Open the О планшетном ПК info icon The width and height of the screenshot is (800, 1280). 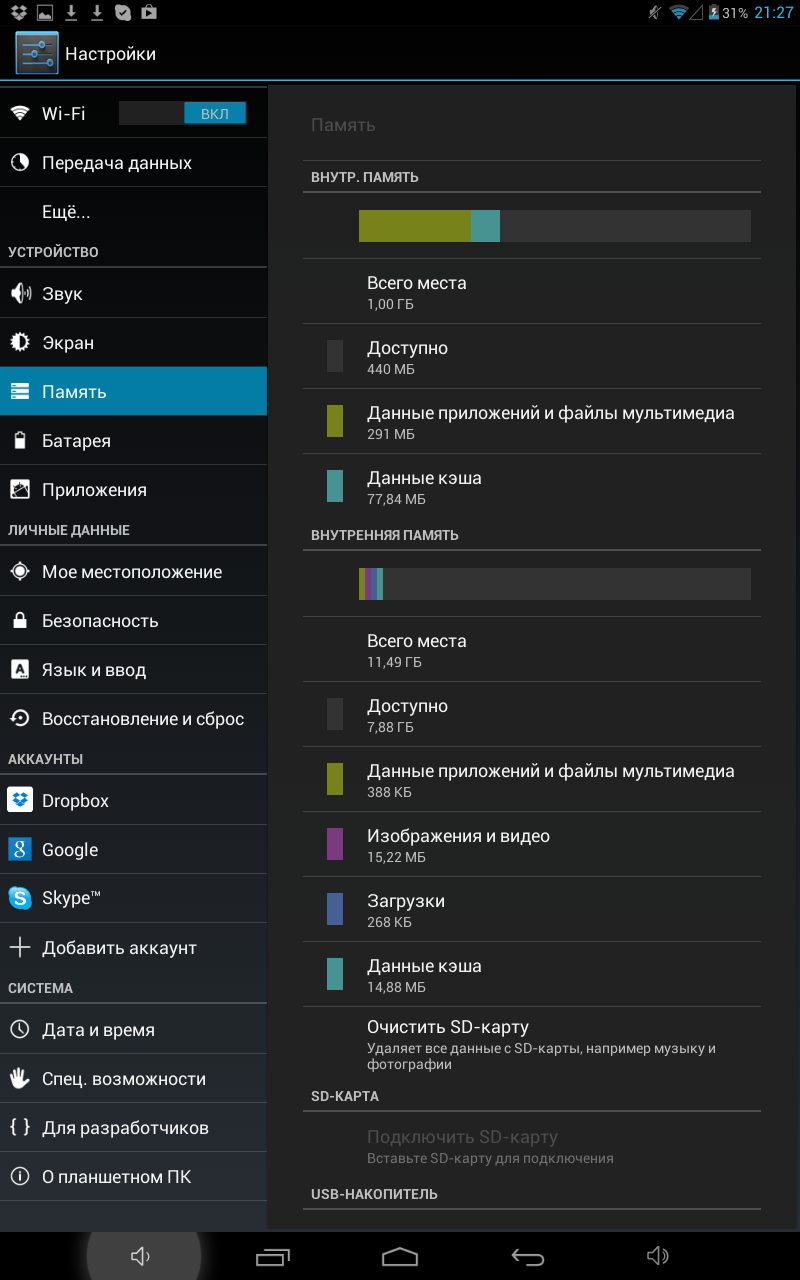(19, 1176)
